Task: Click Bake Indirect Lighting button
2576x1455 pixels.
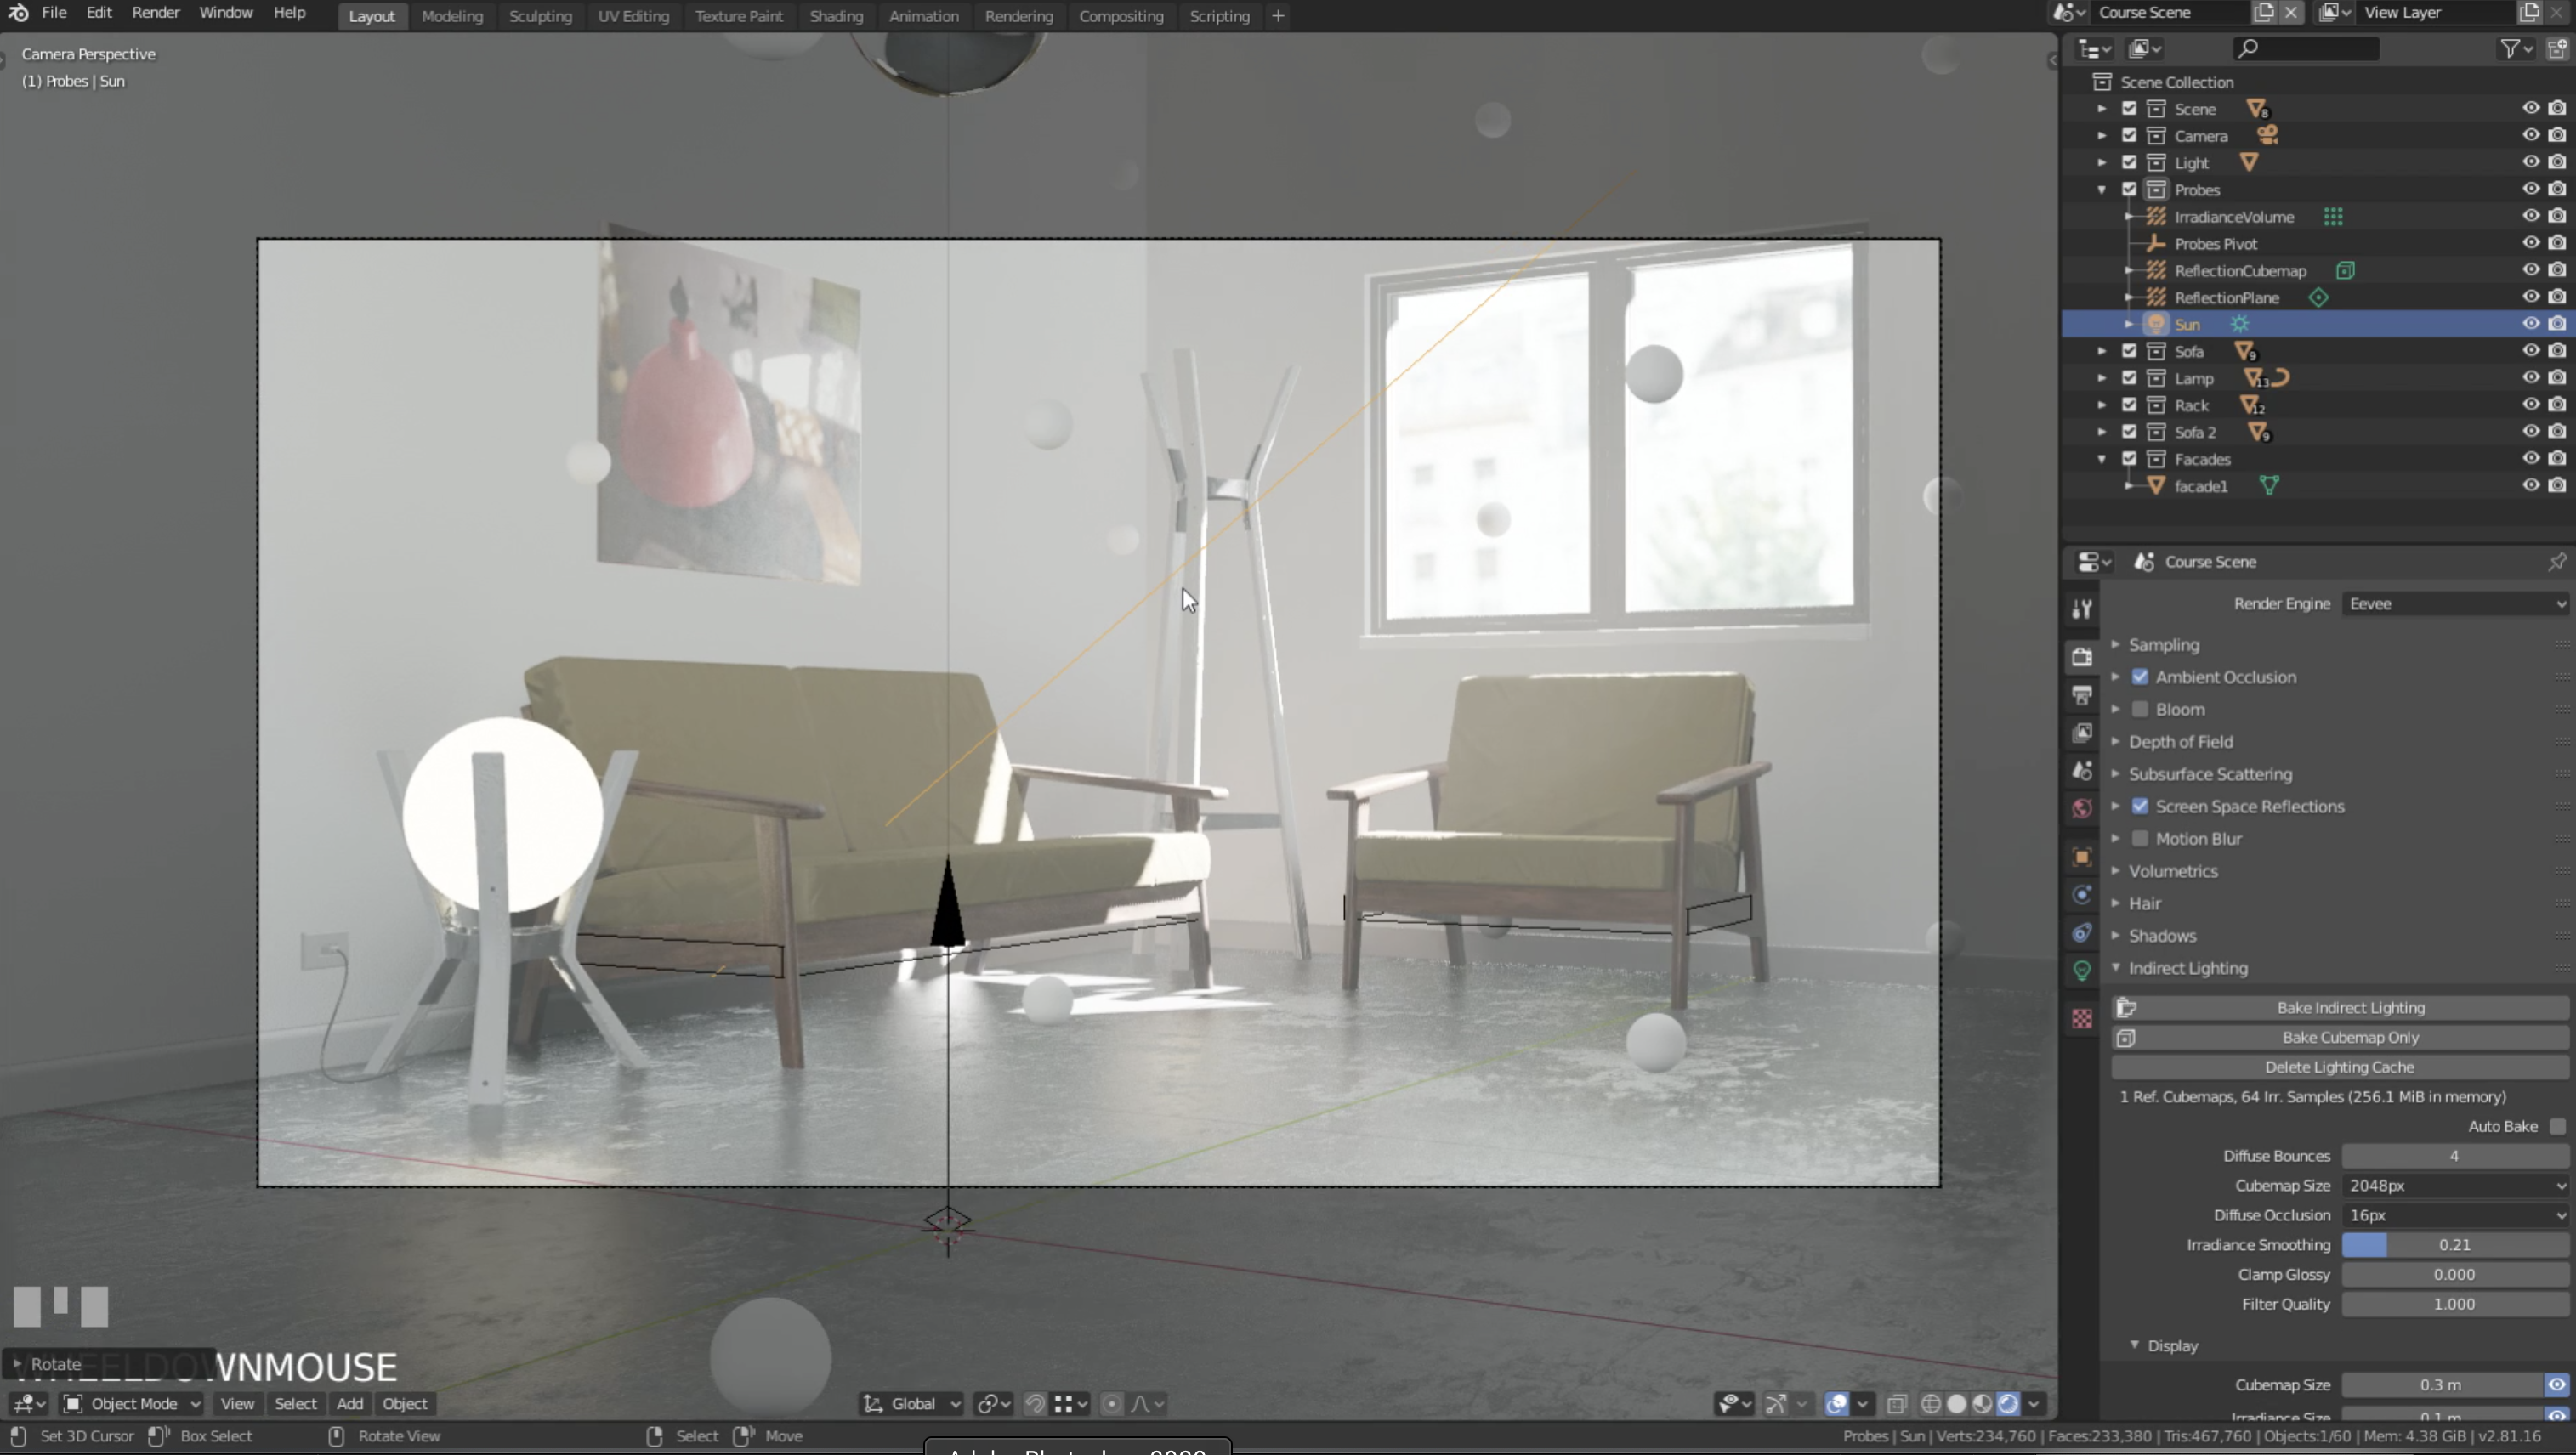Action: (2350, 1008)
